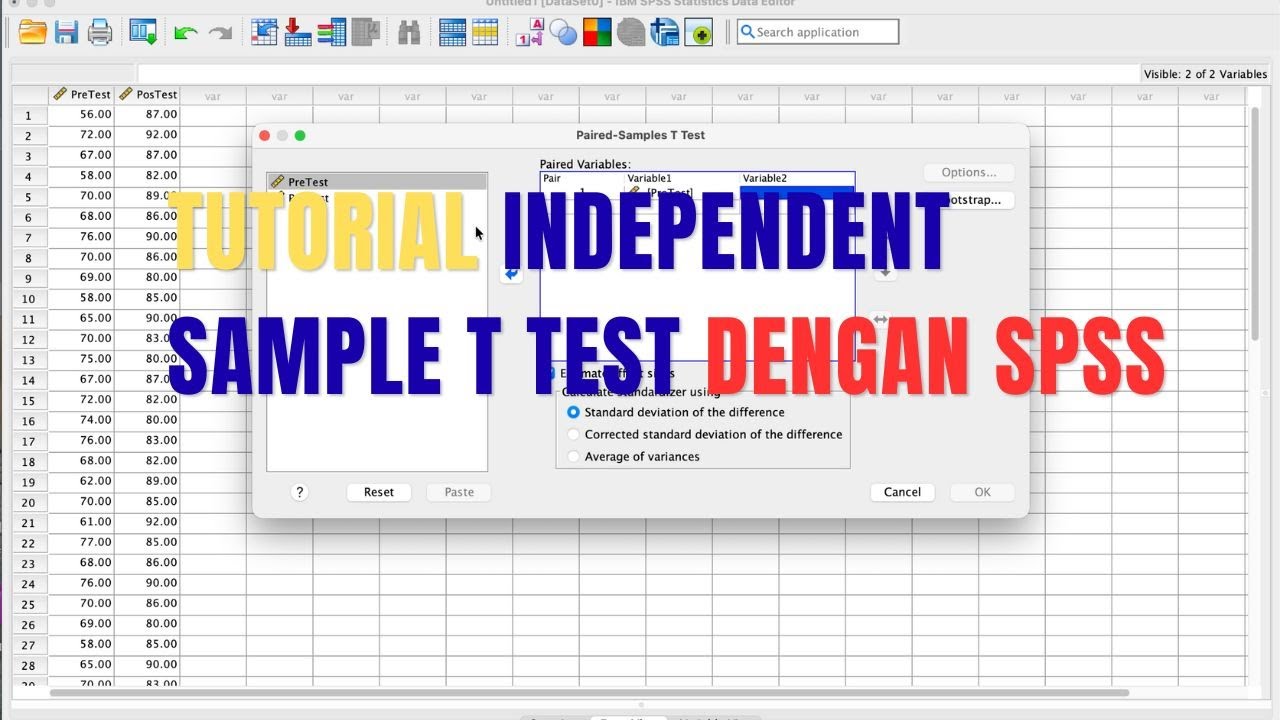Image resolution: width=1280 pixels, height=720 pixels.
Task: Click the Open data document folder icon
Action: coord(33,33)
